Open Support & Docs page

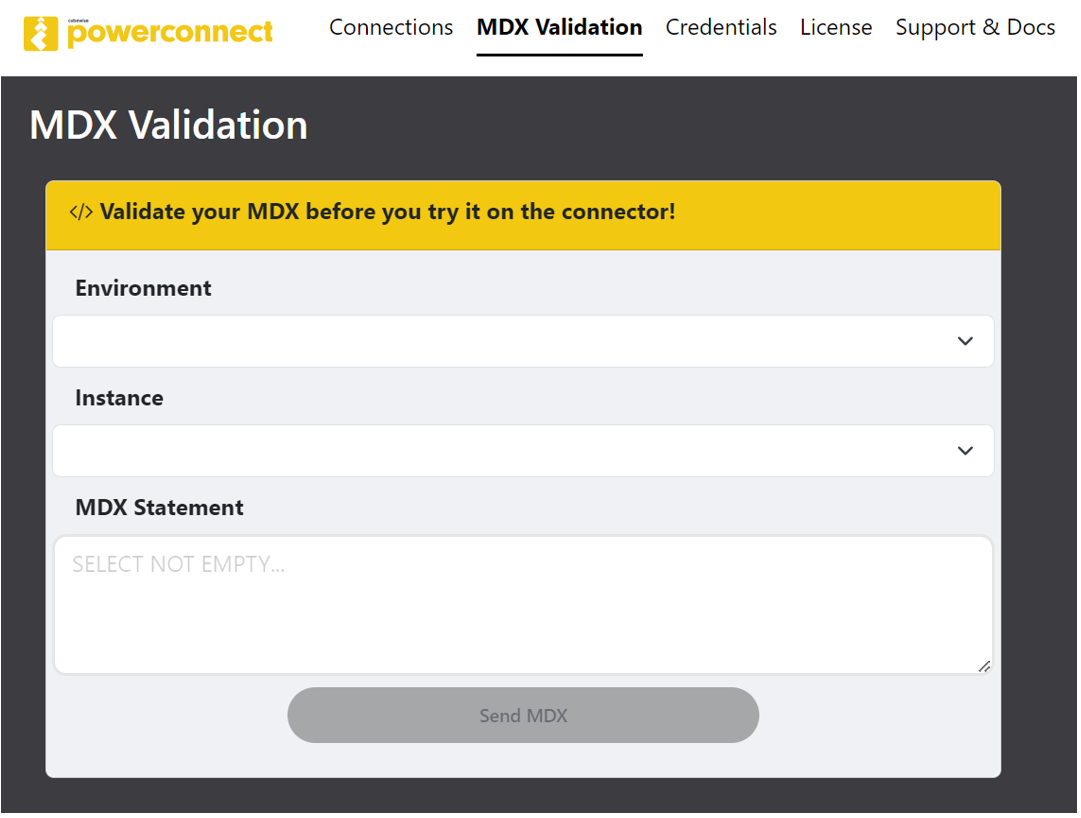click(976, 28)
